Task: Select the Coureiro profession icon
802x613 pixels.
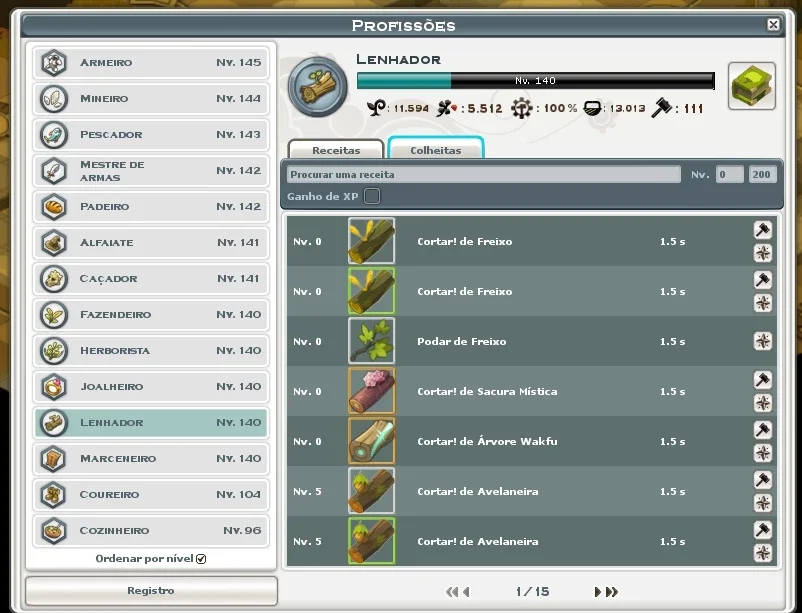Action: [54, 494]
